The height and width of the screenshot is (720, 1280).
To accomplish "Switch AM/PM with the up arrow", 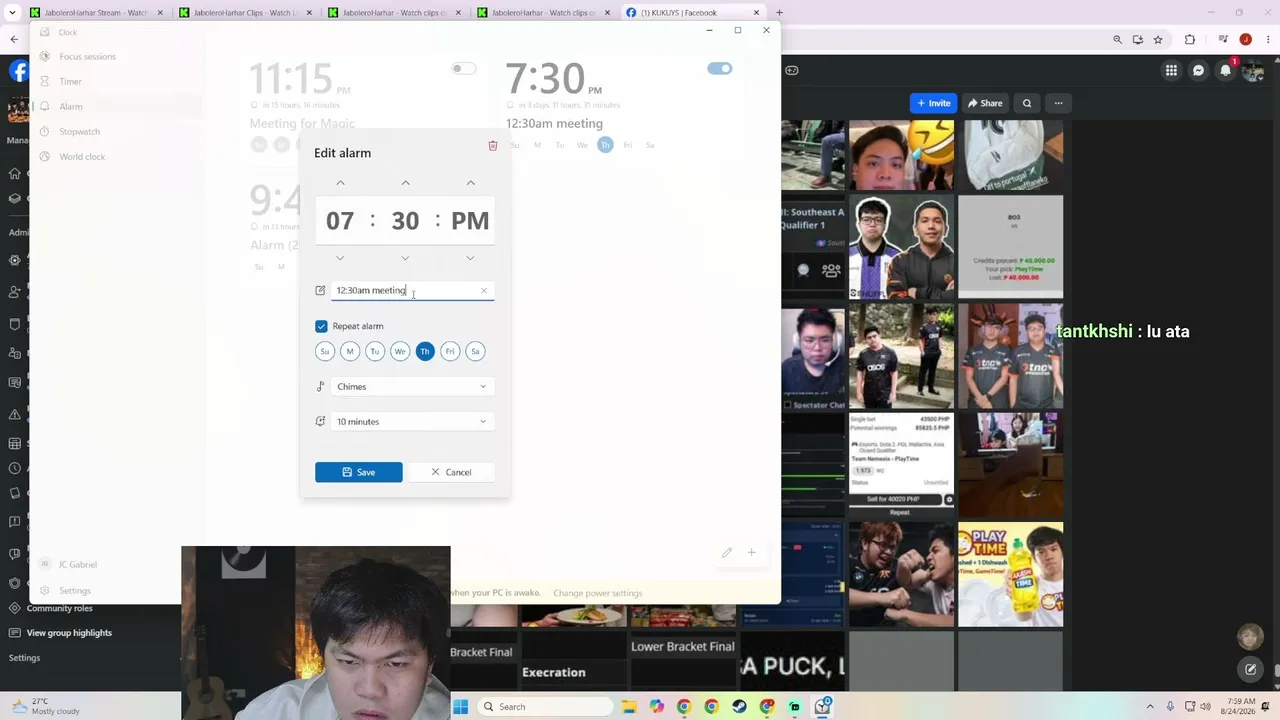I will point(470,183).
